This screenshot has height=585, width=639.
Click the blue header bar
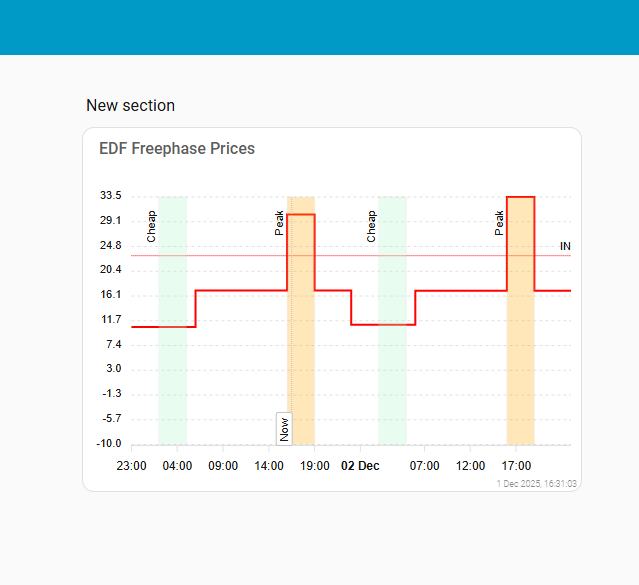click(x=319, y=27)
